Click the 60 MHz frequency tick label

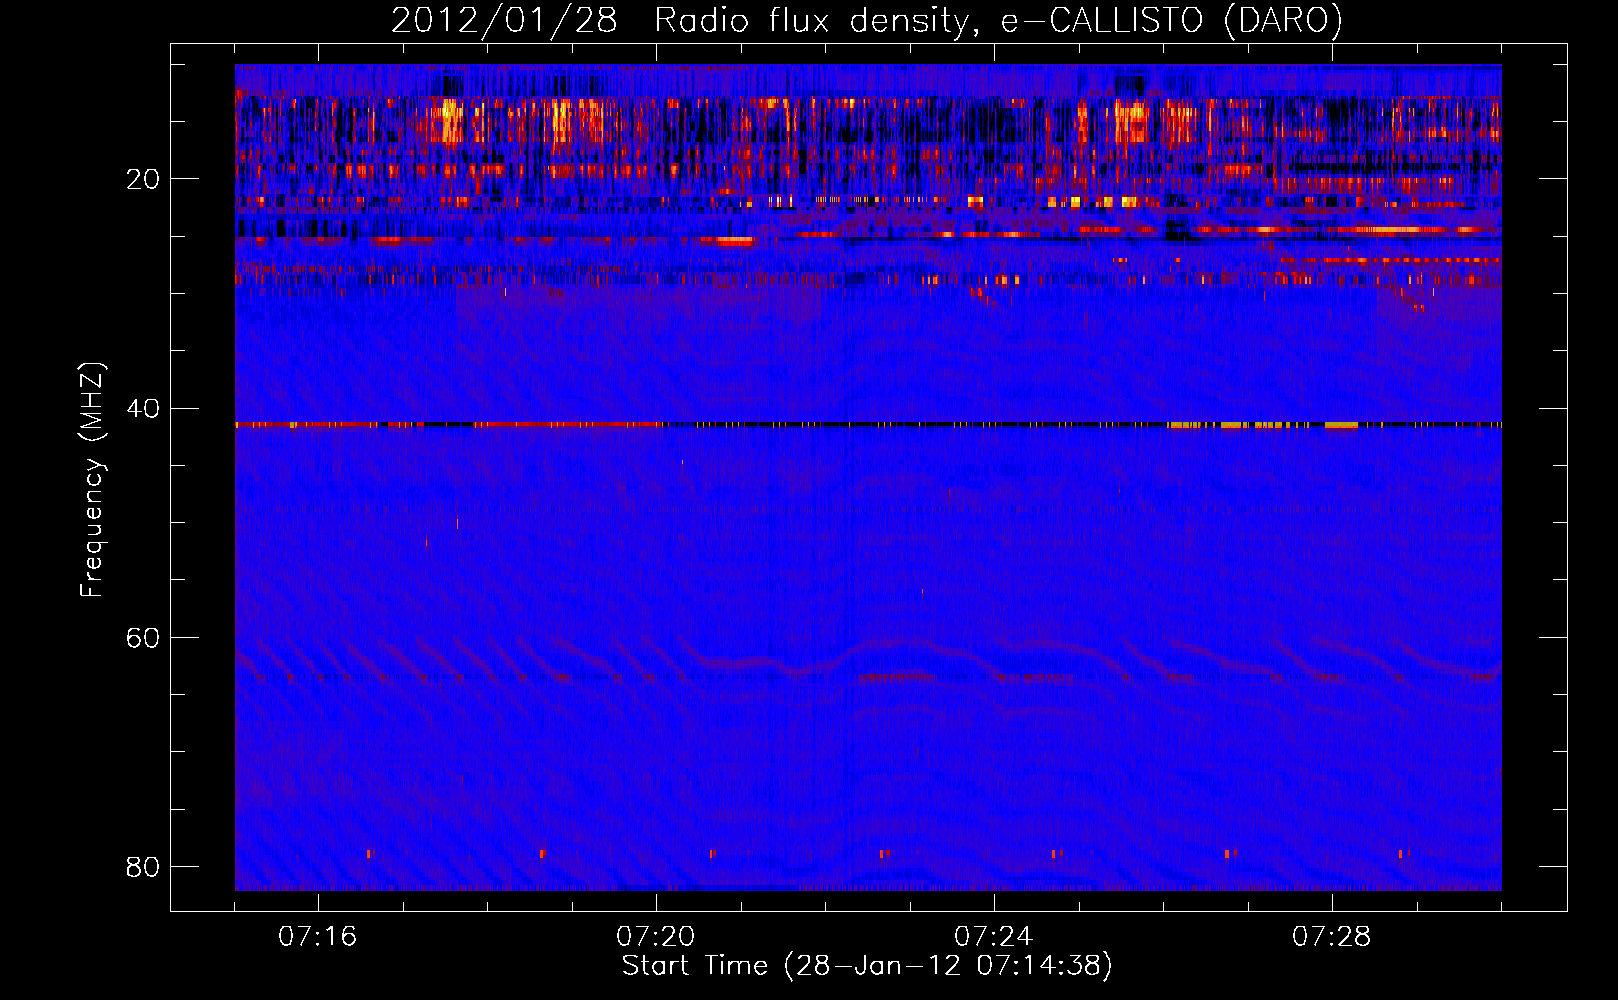coord(143,637)
